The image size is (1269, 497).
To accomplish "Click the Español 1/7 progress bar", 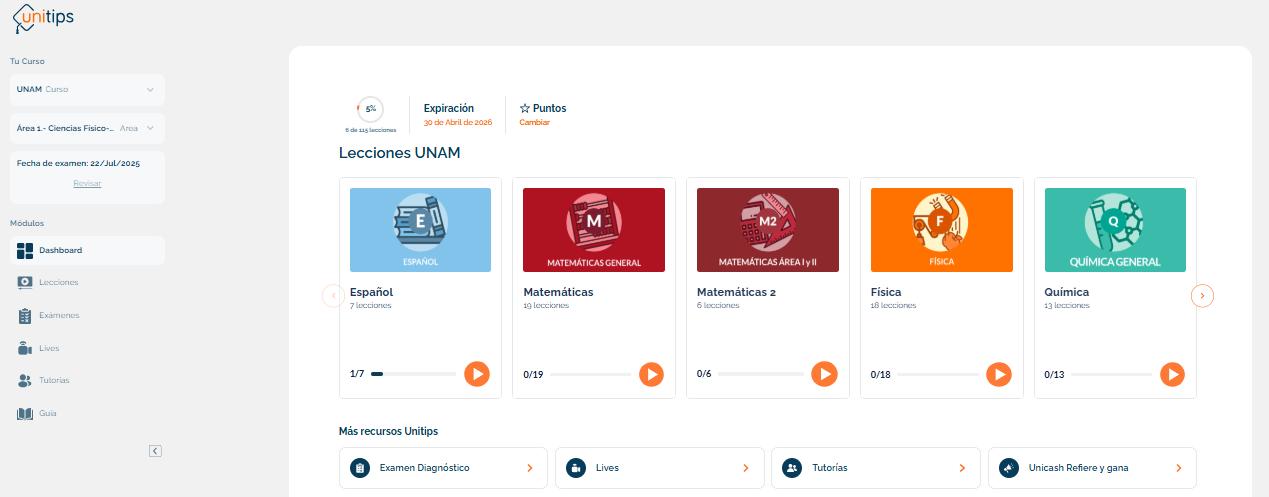I will coord(413,374).
